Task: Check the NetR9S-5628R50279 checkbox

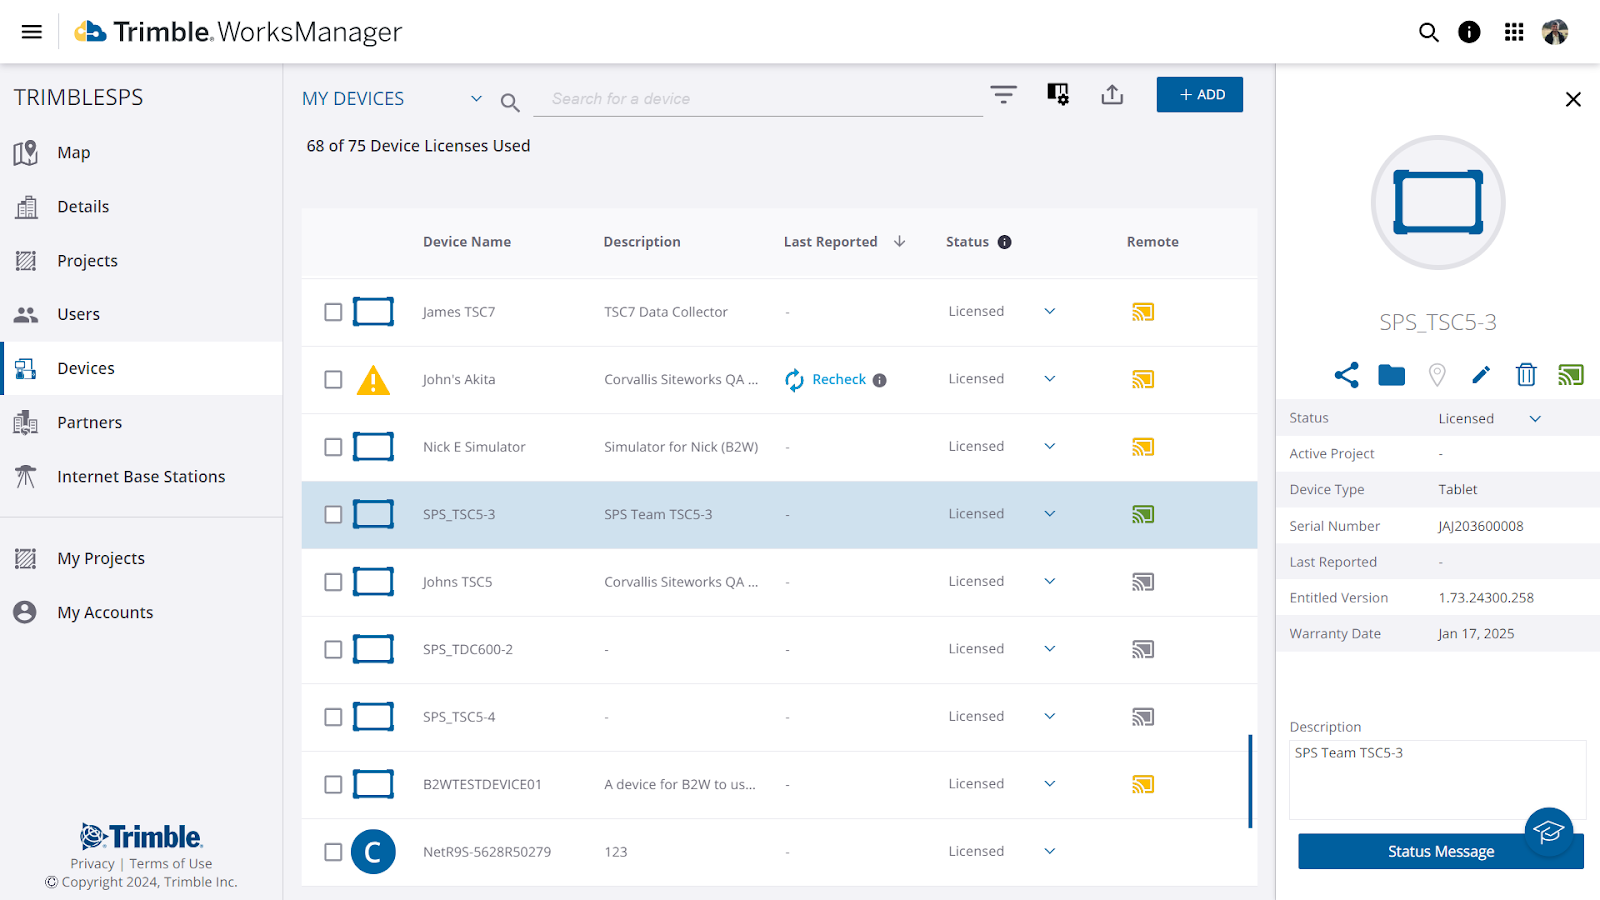Action: 333,852
